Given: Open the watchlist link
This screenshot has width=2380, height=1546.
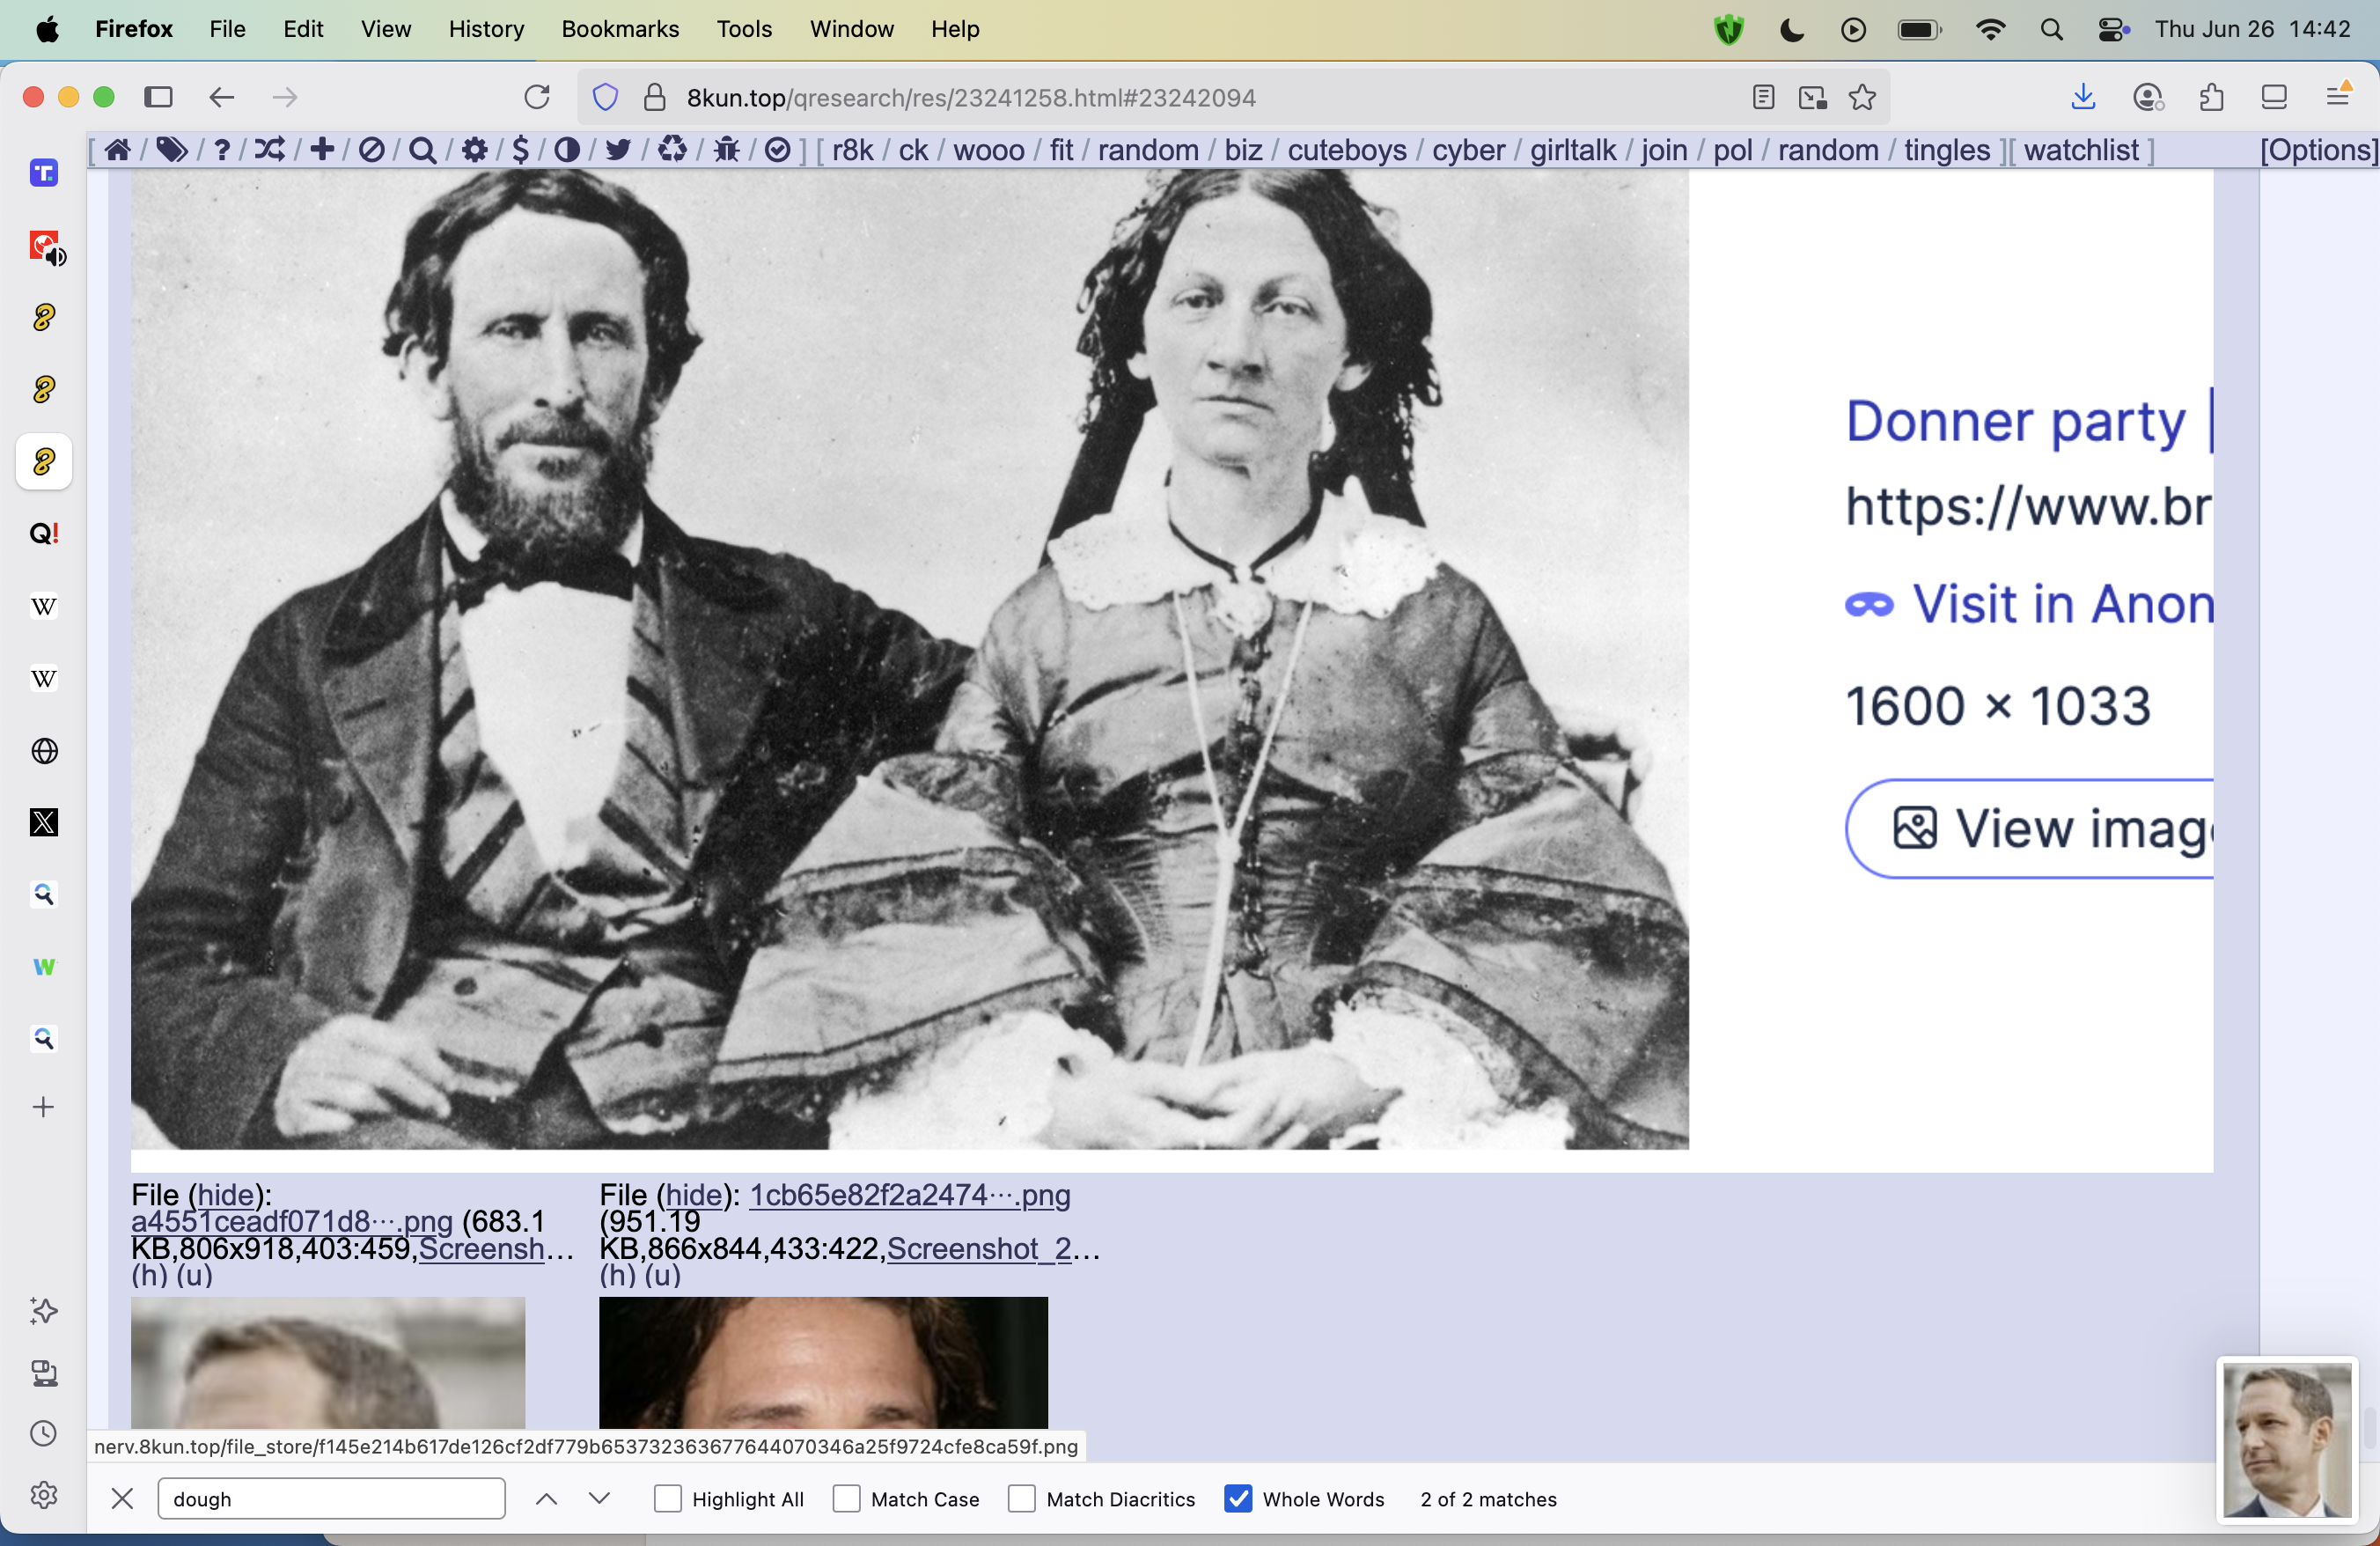Looking at the screenshot, I should (x=2081, y=150).
